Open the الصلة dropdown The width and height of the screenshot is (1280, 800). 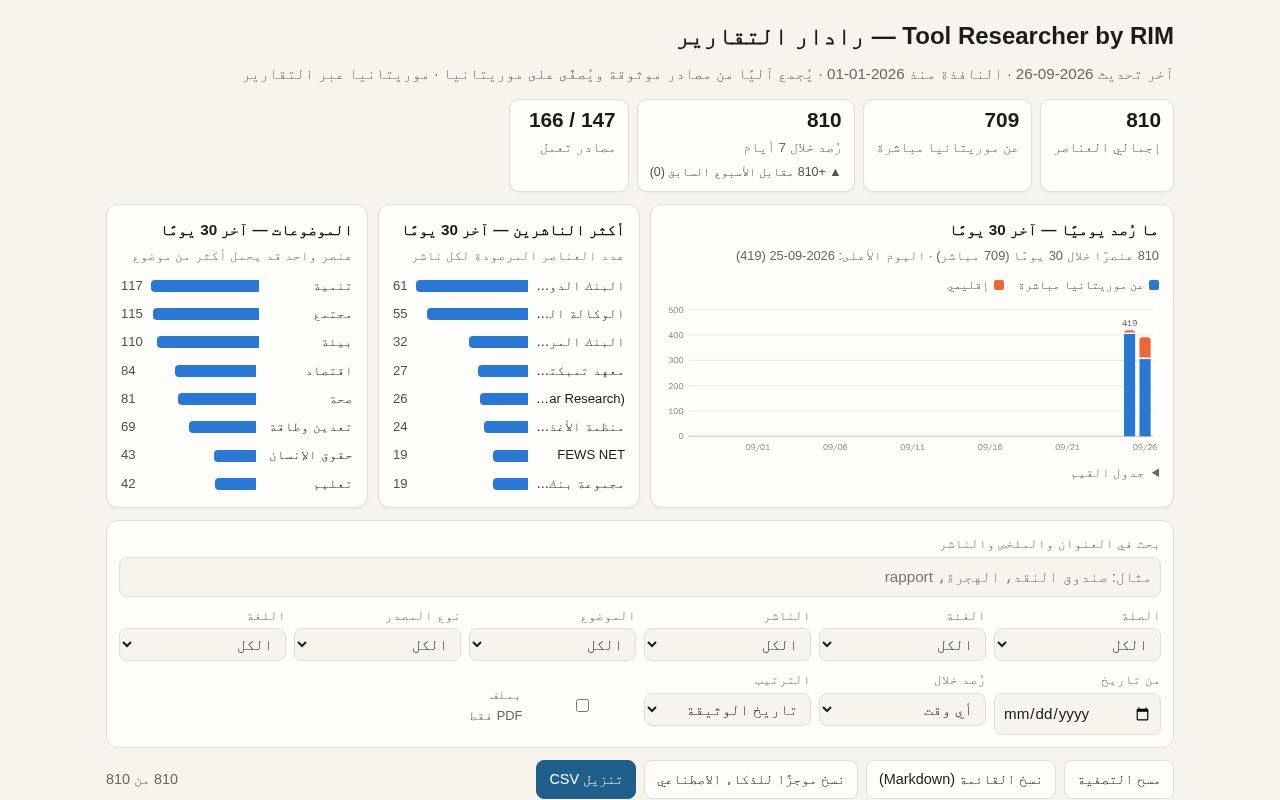click(x=1077, y=645)
